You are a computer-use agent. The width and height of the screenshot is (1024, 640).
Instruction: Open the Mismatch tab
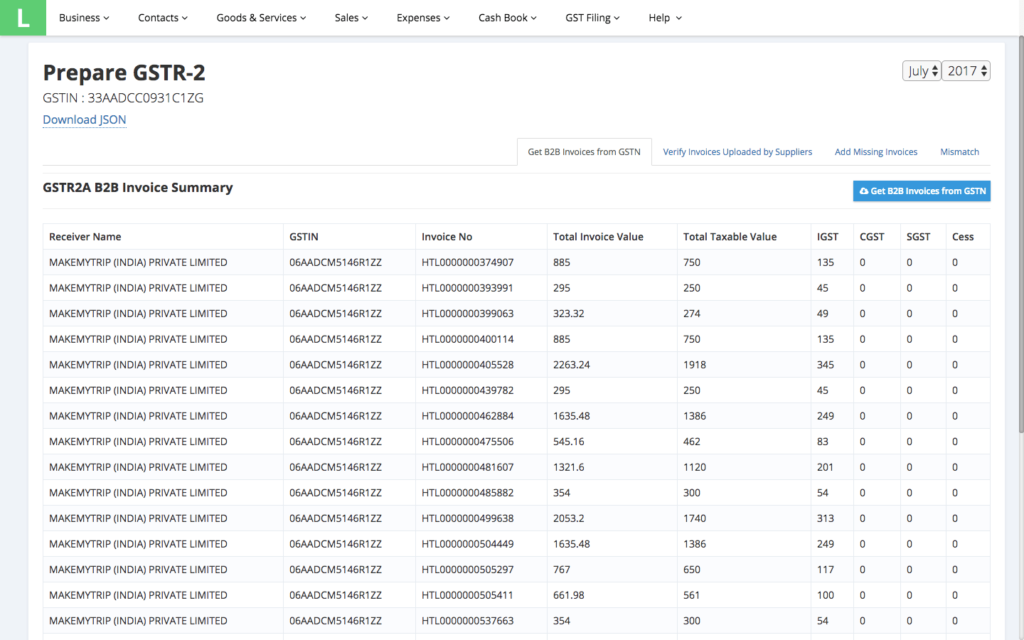[959, 152]
